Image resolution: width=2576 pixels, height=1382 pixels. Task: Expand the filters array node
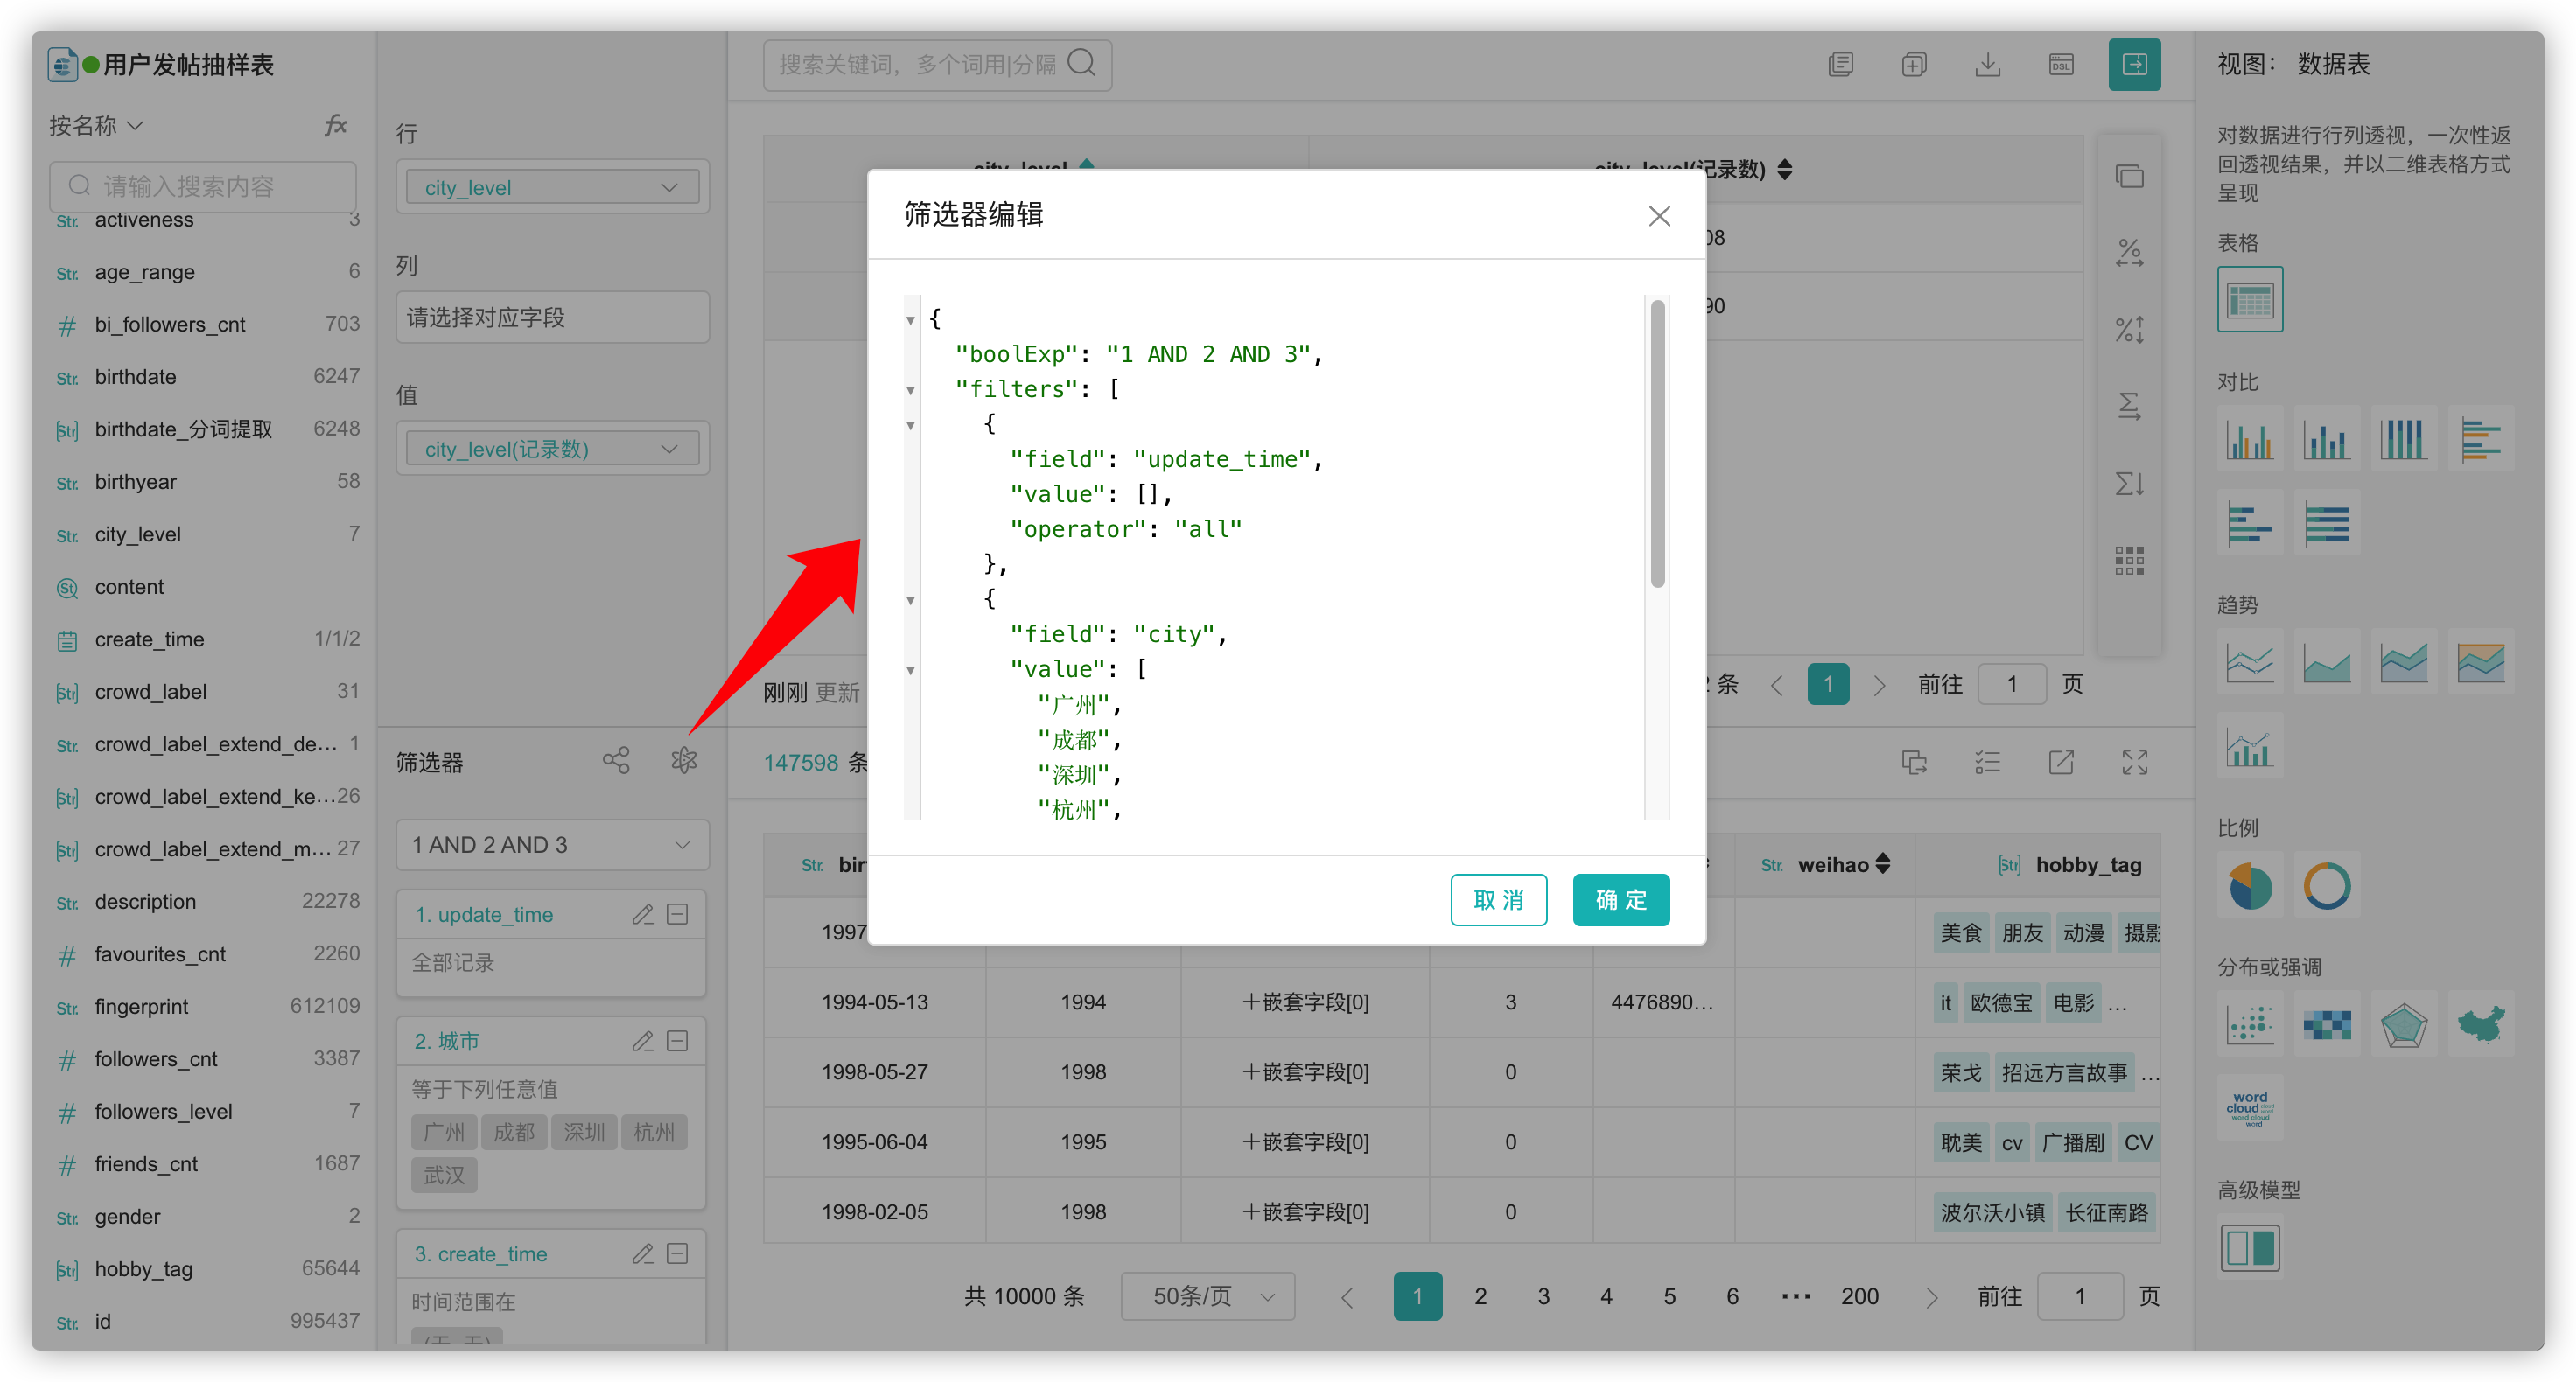tap(908, 388)
